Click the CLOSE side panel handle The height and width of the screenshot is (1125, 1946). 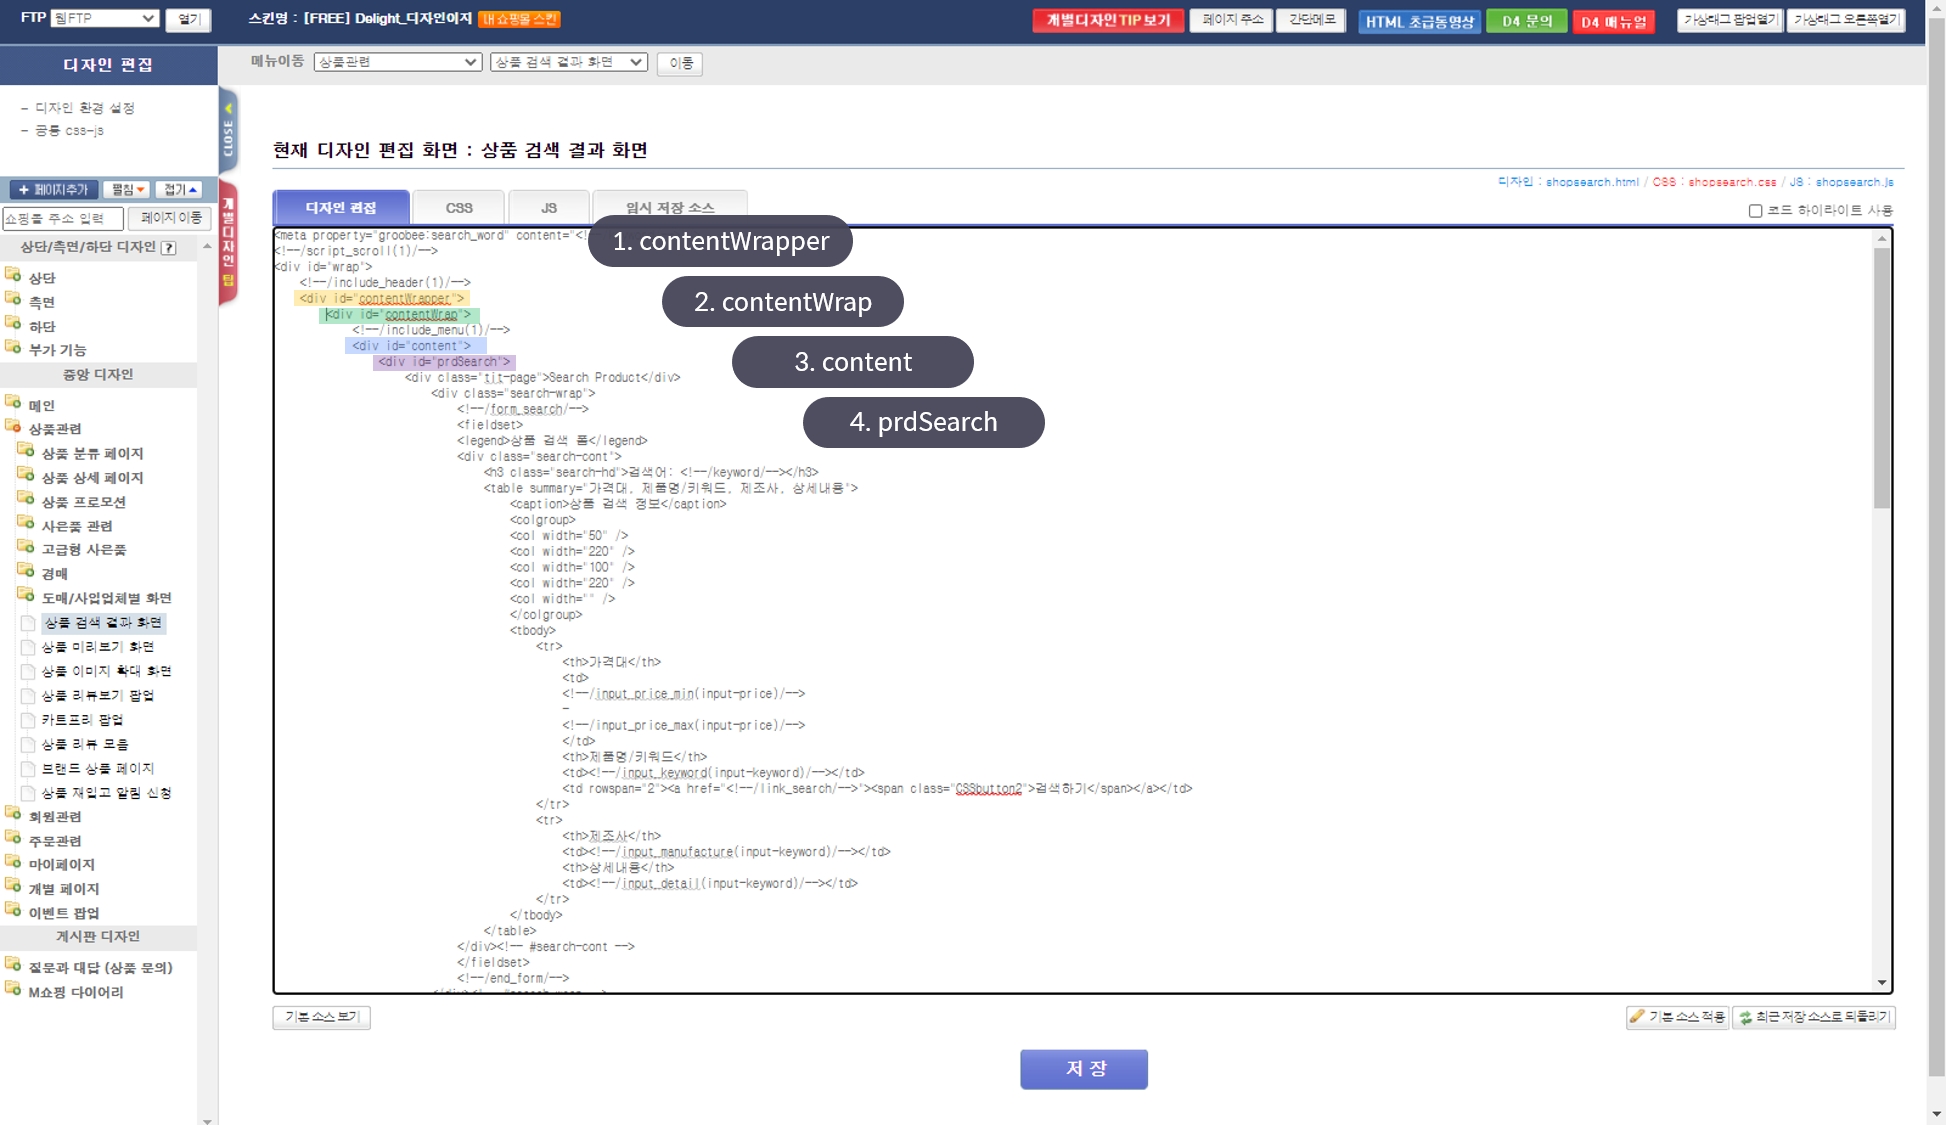click(228, 132)
